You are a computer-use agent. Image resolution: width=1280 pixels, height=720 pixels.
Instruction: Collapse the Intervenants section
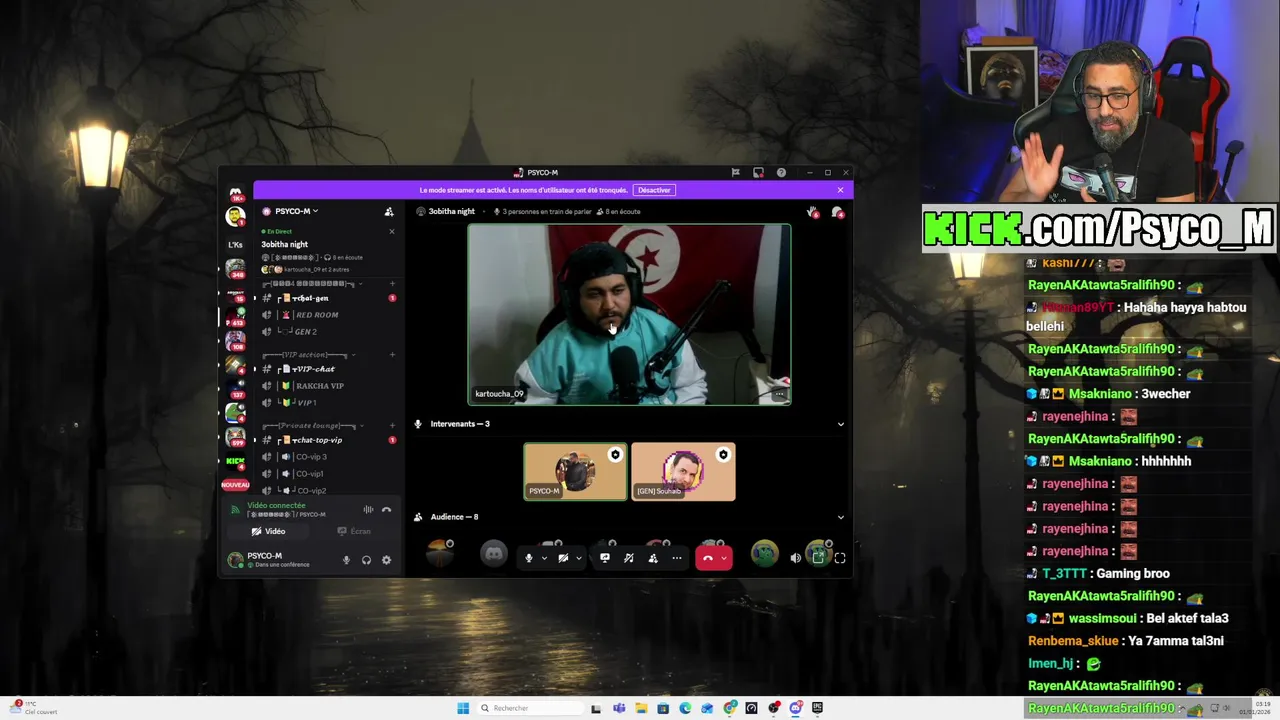pyautogui.click(x=840, y=424)
